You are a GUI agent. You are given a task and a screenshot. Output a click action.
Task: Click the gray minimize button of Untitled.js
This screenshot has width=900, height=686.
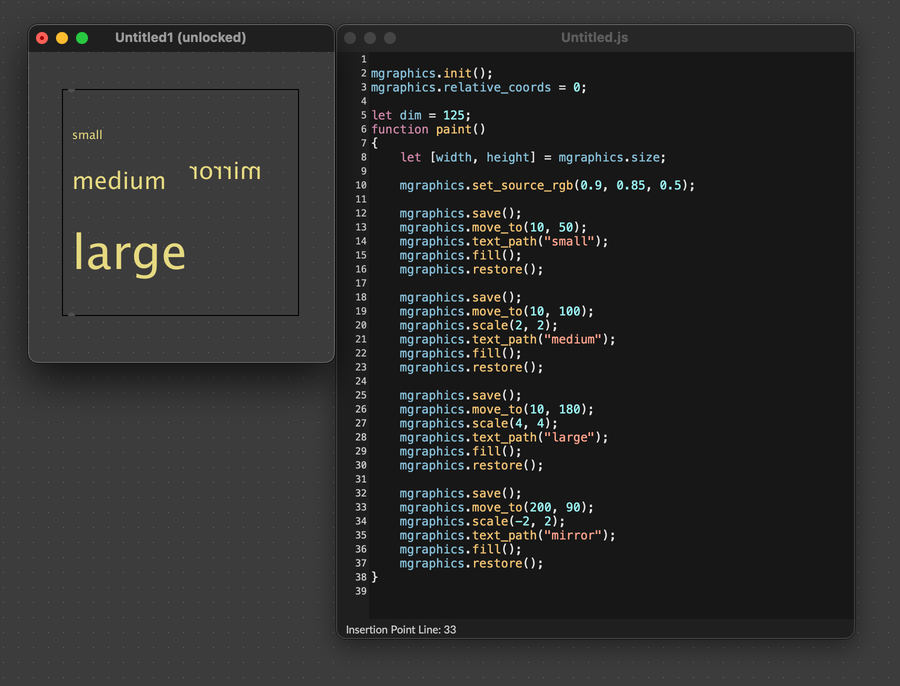(x=370, y=38)
